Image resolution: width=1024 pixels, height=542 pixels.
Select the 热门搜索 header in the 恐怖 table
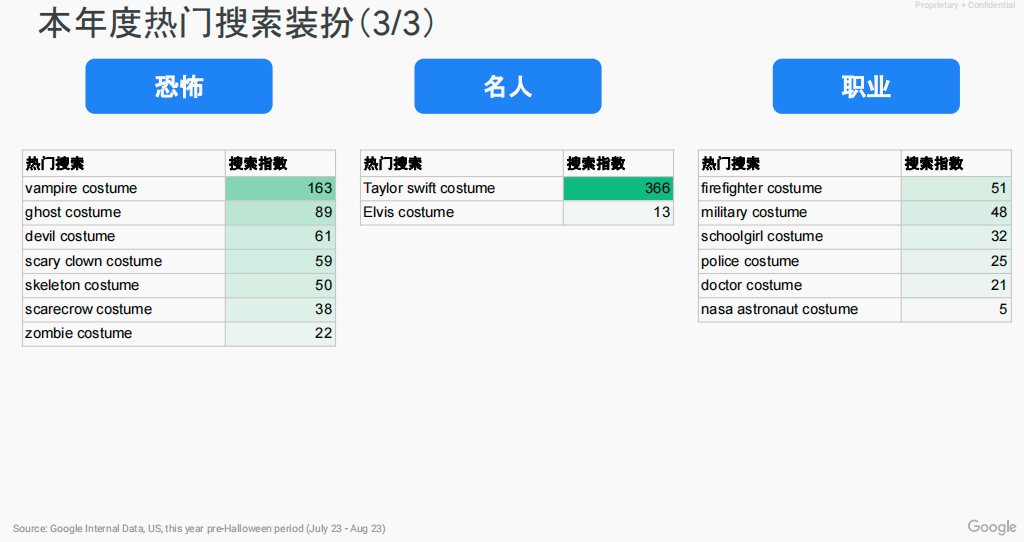tap(124, 163)
